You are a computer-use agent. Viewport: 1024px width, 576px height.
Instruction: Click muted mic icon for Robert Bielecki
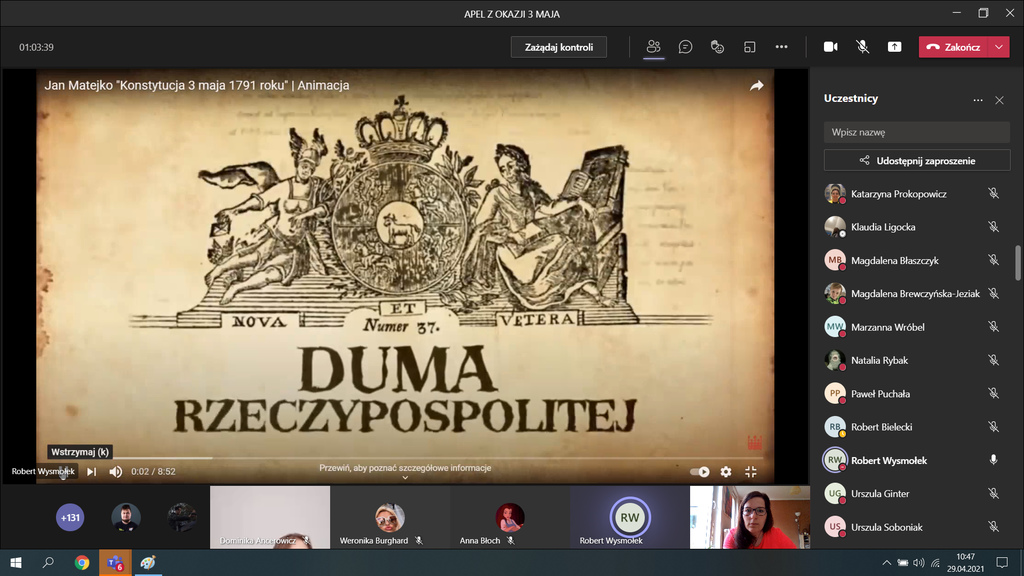point(993,427)
